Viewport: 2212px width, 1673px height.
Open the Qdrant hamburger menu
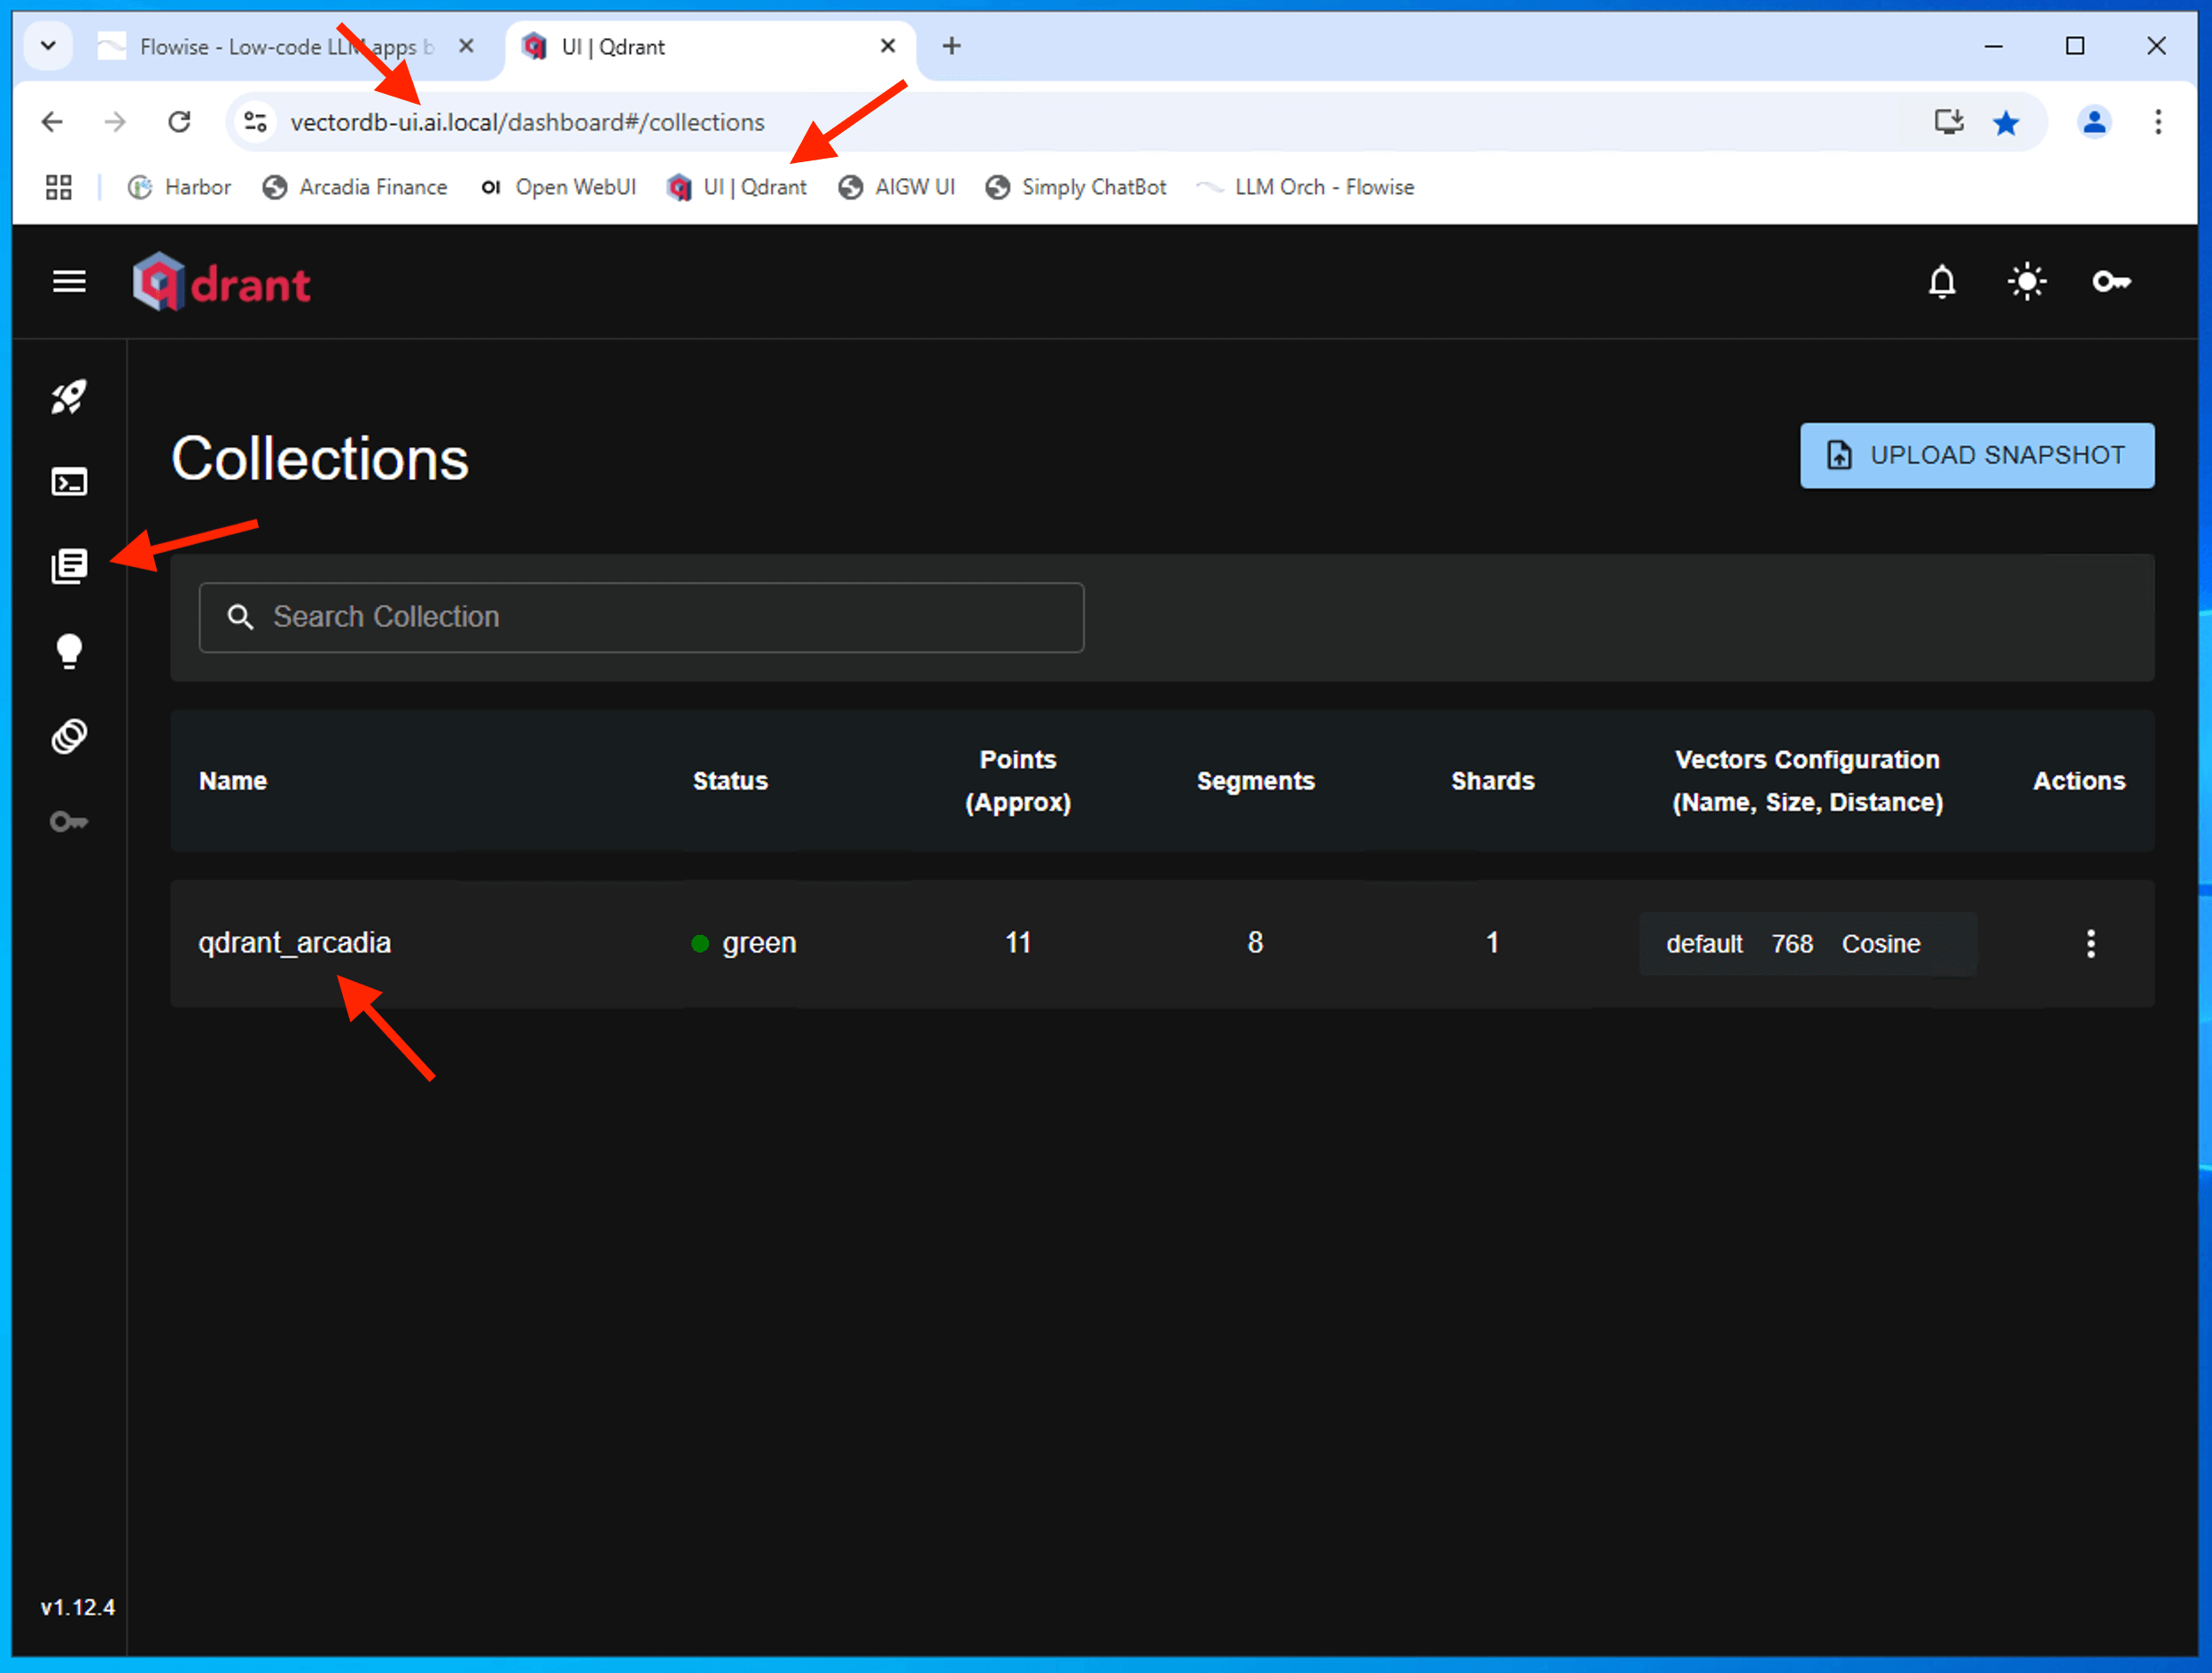coord(69,282)
